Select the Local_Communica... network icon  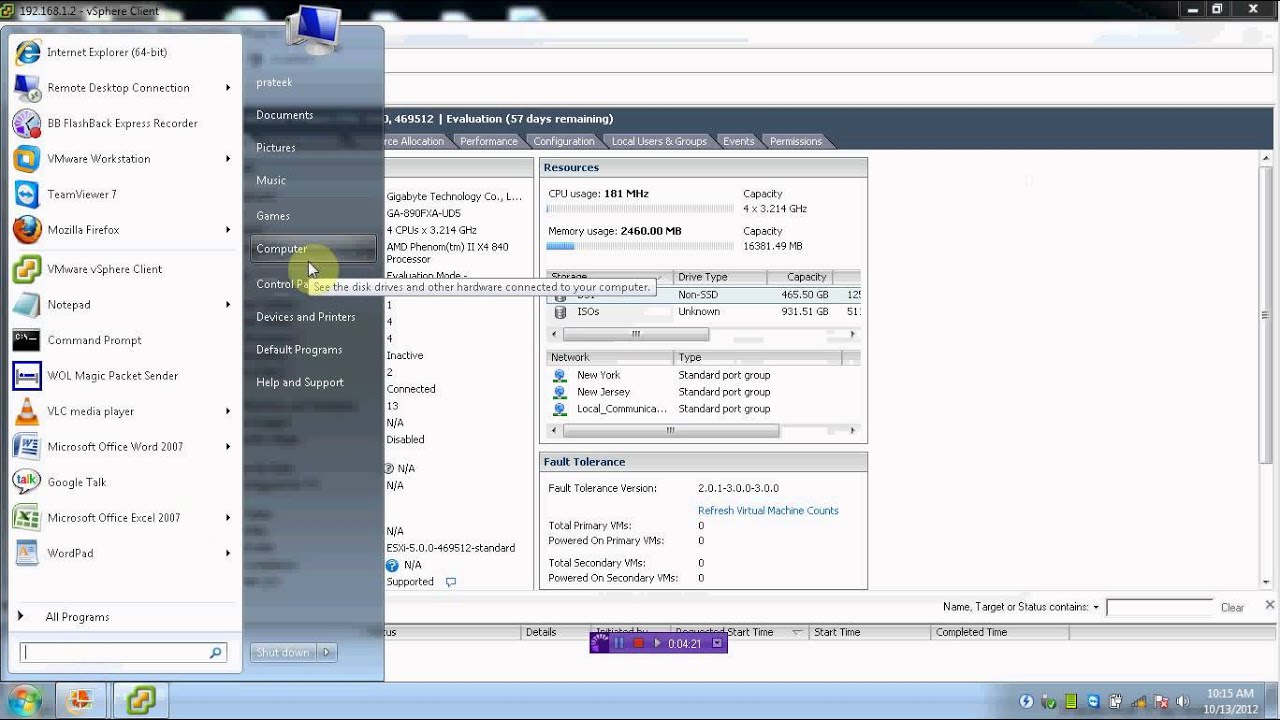pyautogui.click(x=560, y=409)
